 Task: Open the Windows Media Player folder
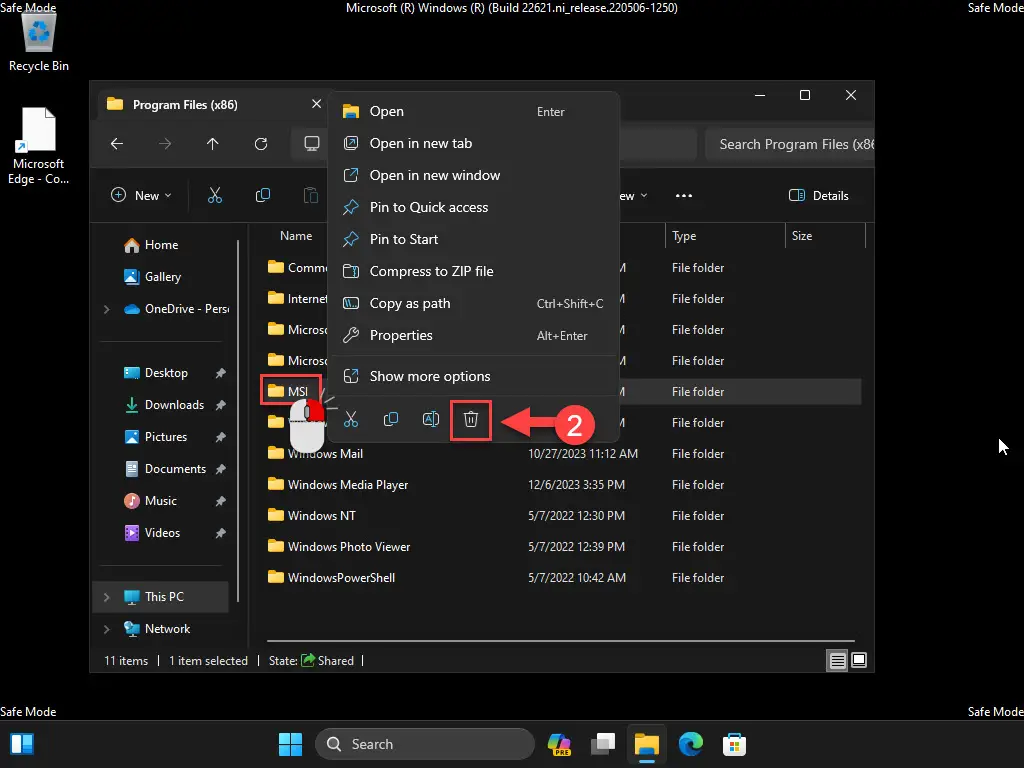point(348,485)
